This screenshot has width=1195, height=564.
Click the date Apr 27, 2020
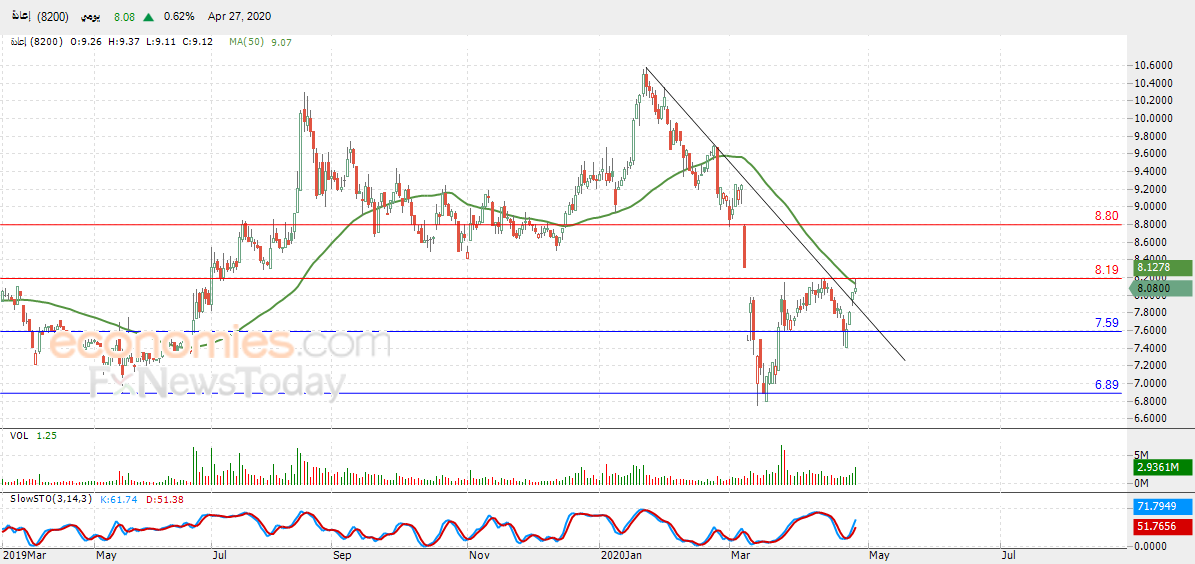(238, 16)
